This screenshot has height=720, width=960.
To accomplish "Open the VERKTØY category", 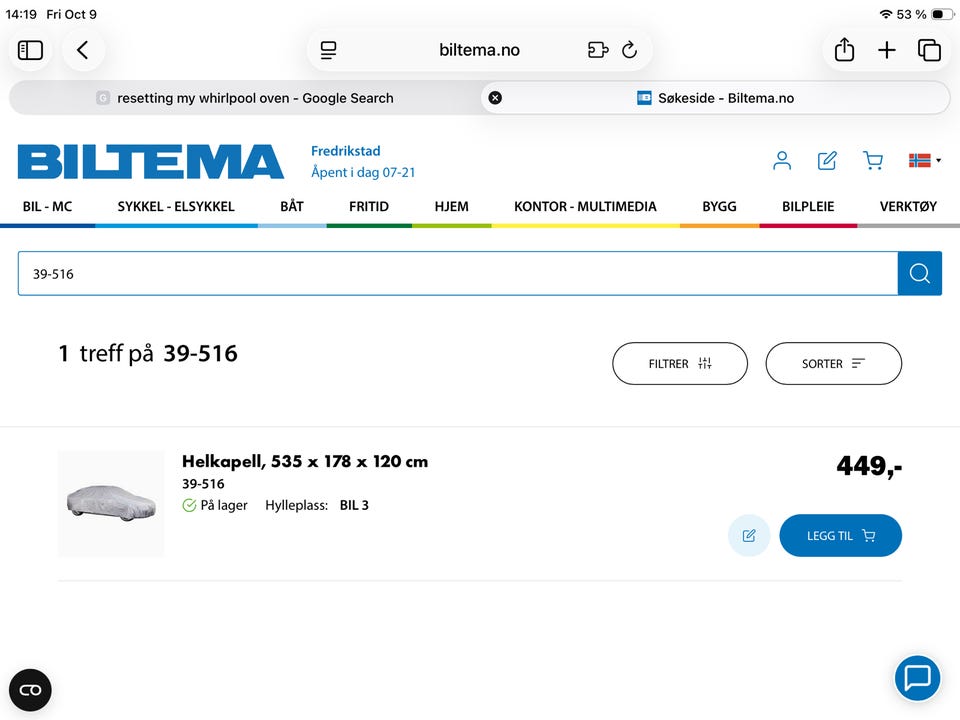I will click(908, 207).
